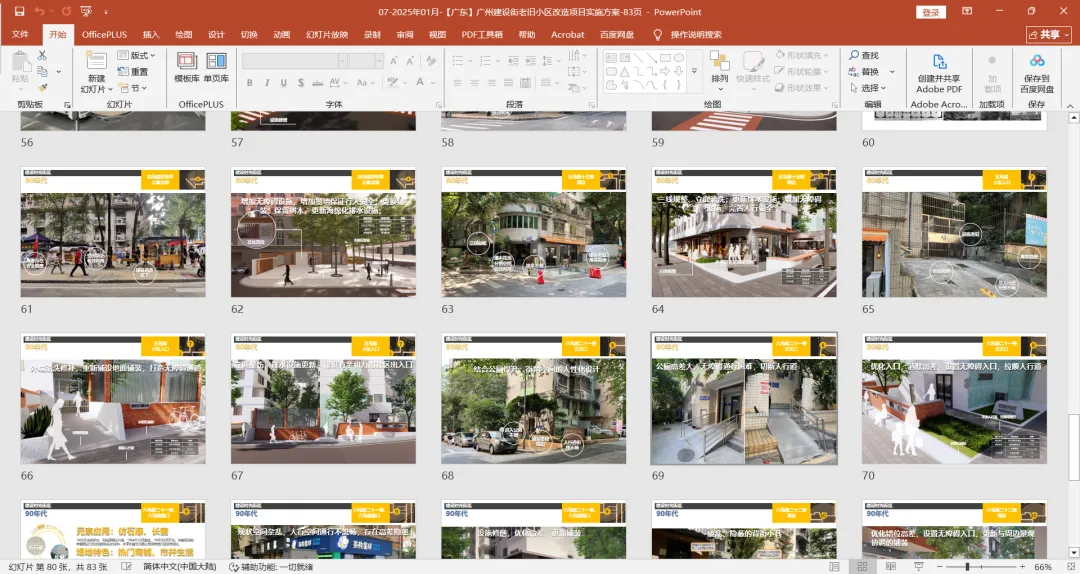The height and width of the screenshot is (574, 1080).
Task: Select slide 61 thumbnail
Action: pyautogui.click(x=113, y=233)
